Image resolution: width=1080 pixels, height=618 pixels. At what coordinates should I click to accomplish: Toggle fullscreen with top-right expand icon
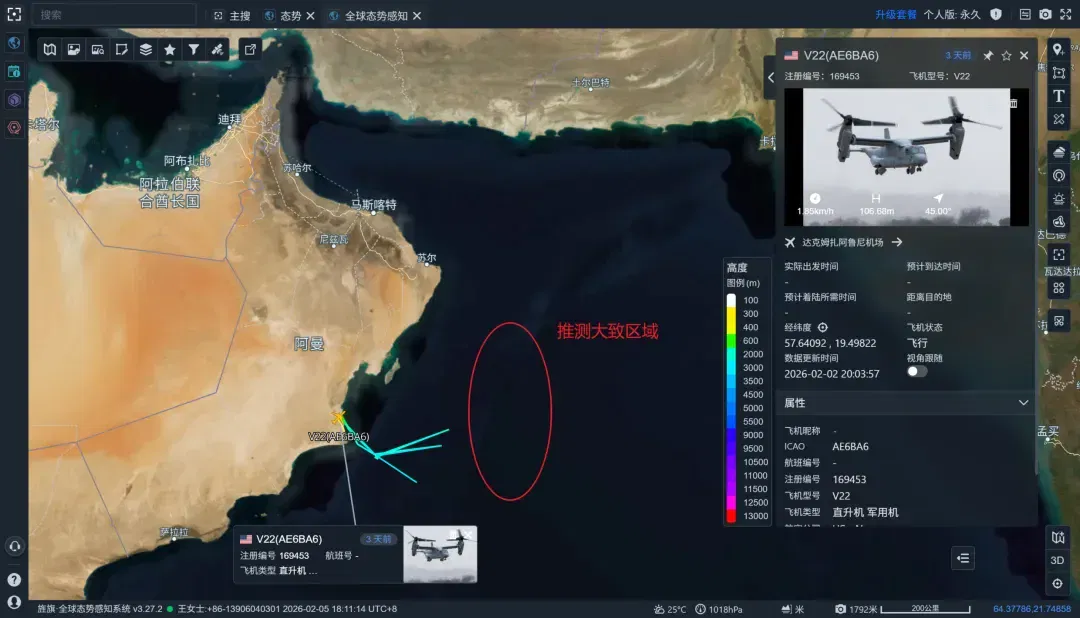coord(1066,14)
